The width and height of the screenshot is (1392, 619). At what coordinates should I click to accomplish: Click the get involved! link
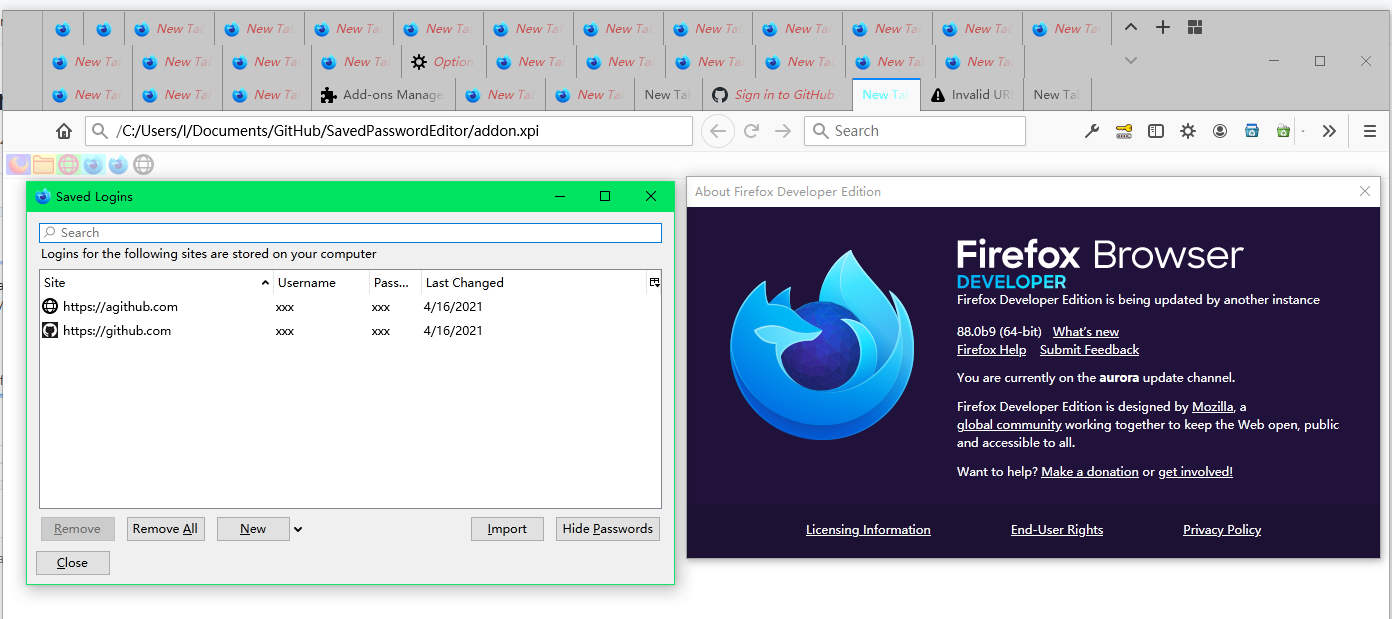coord(1195,472)
